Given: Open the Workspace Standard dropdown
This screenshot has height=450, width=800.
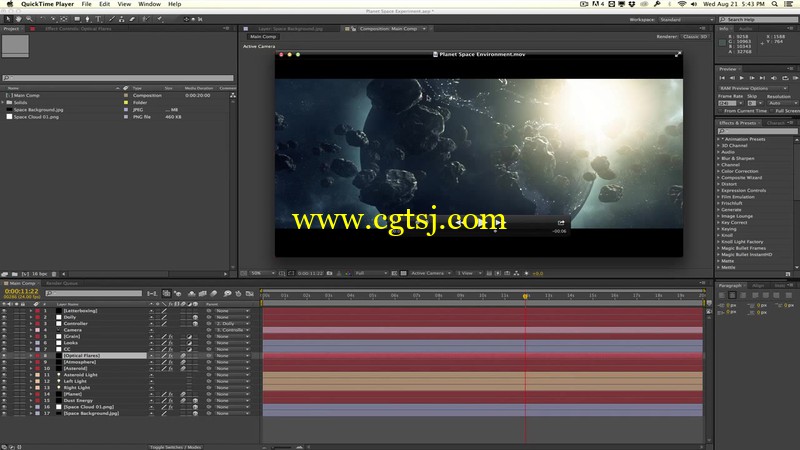Looking at the screenshot, I should point(686,19).
